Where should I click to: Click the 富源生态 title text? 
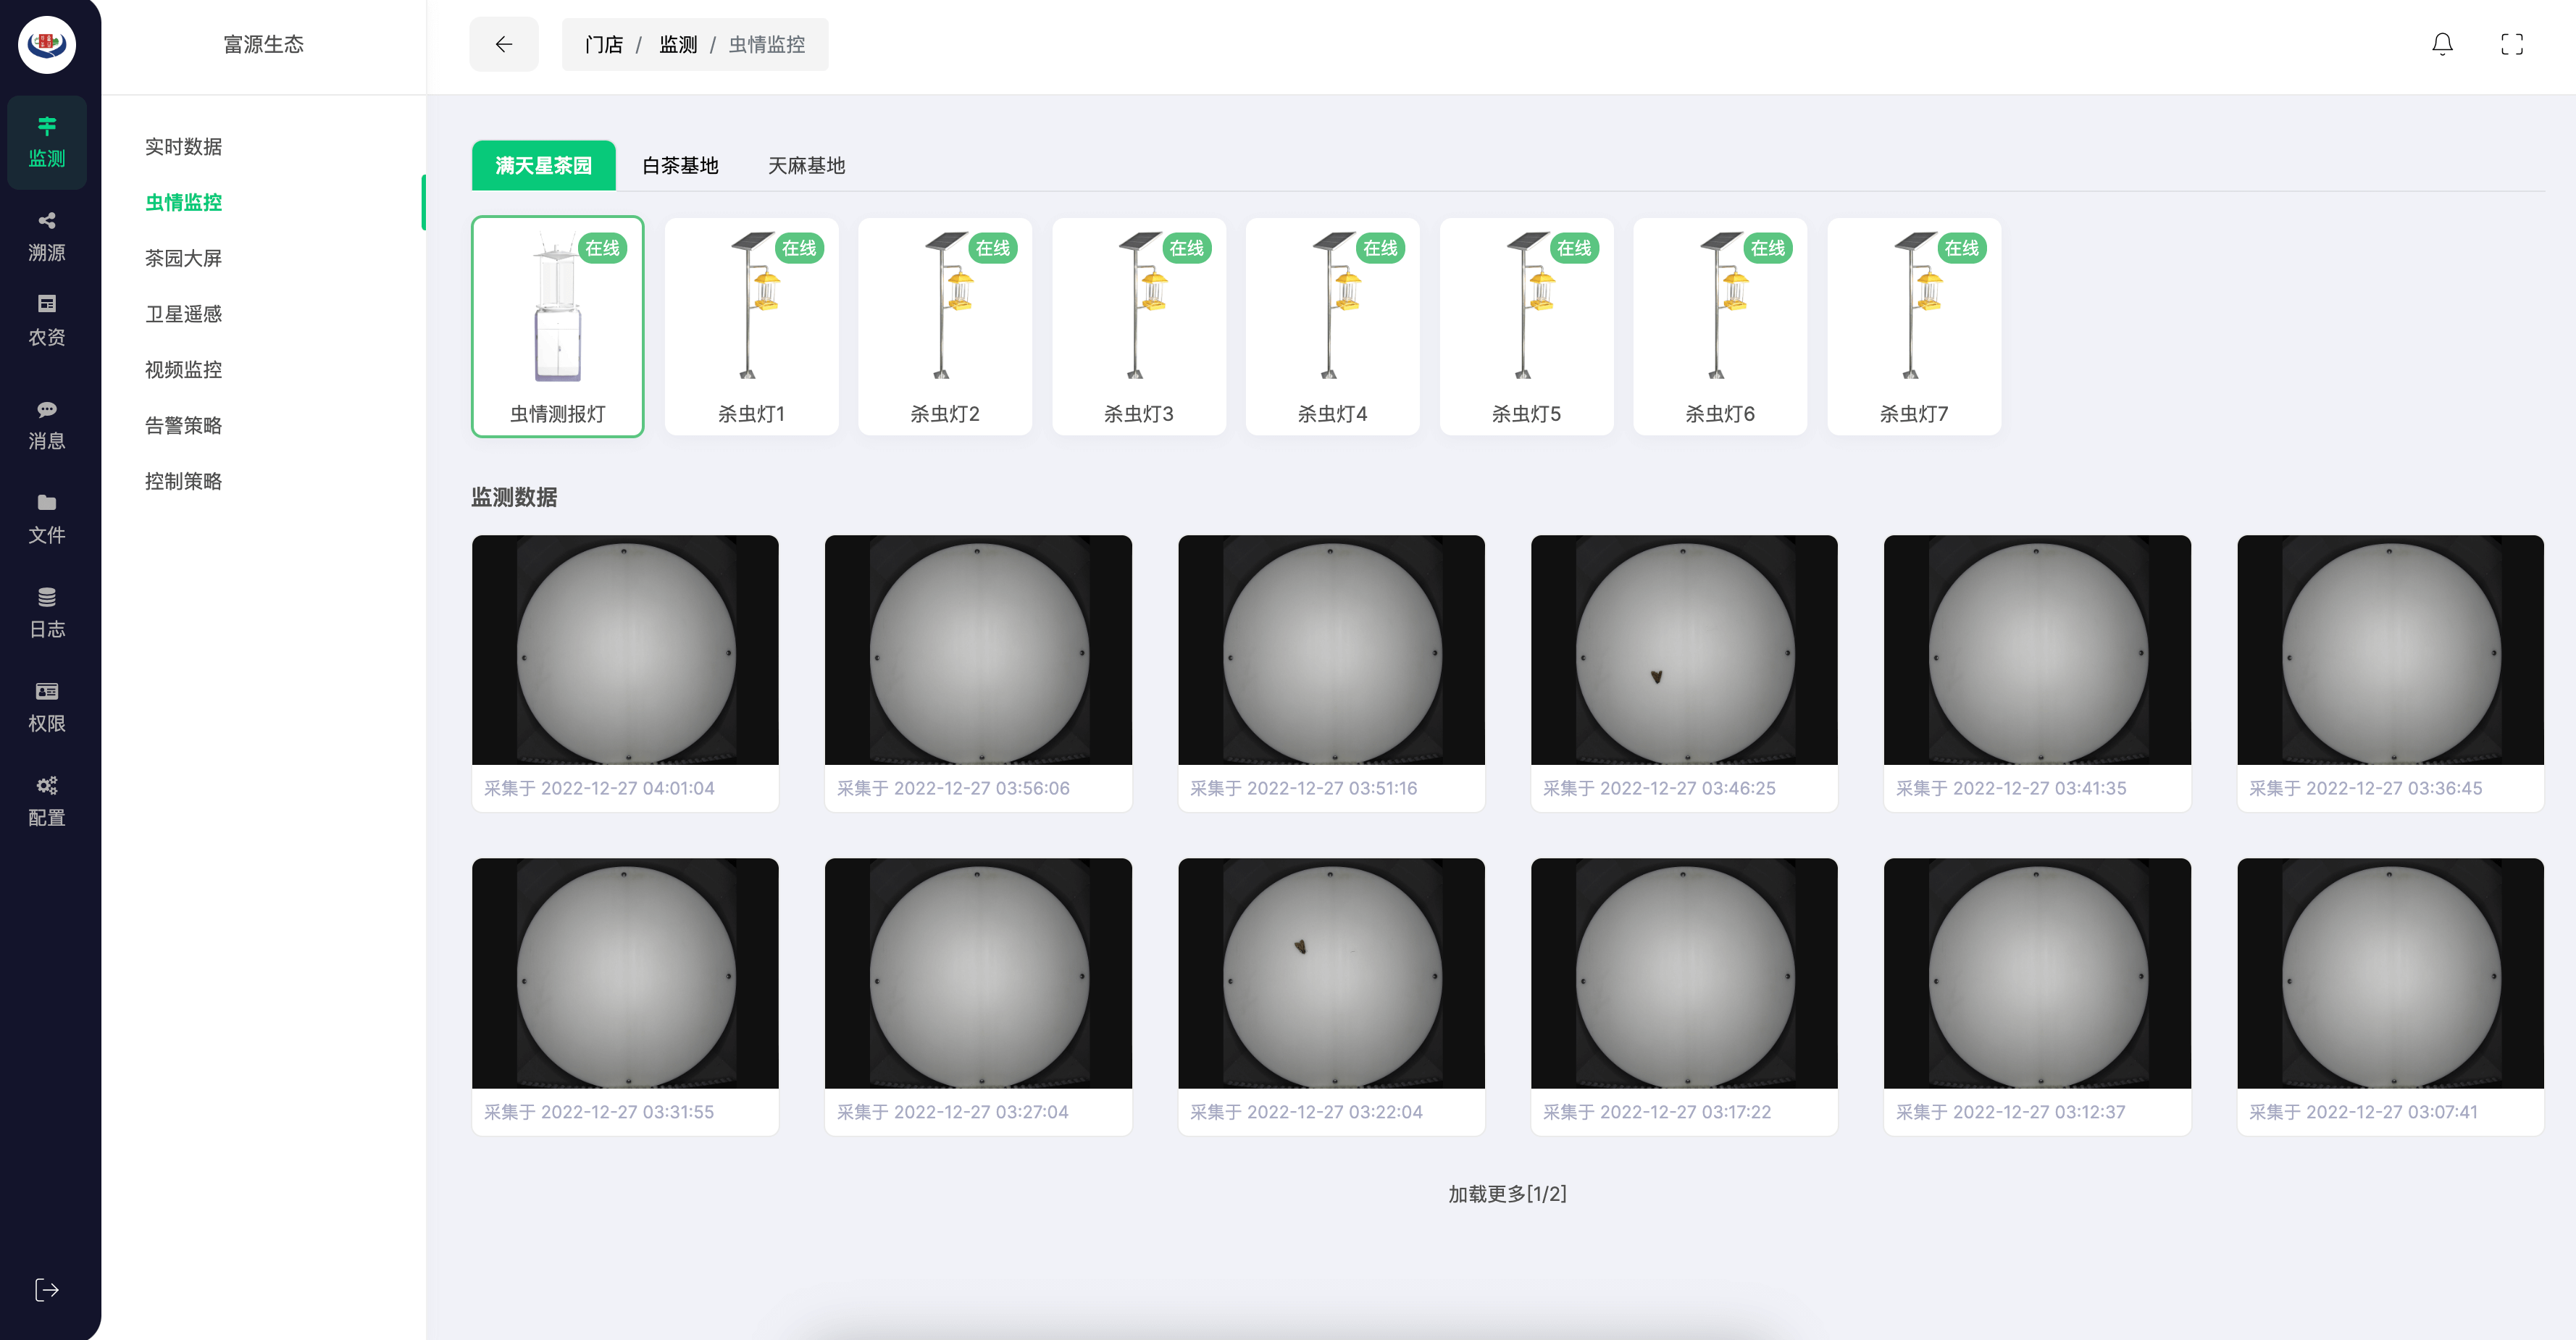click(263, 44)
